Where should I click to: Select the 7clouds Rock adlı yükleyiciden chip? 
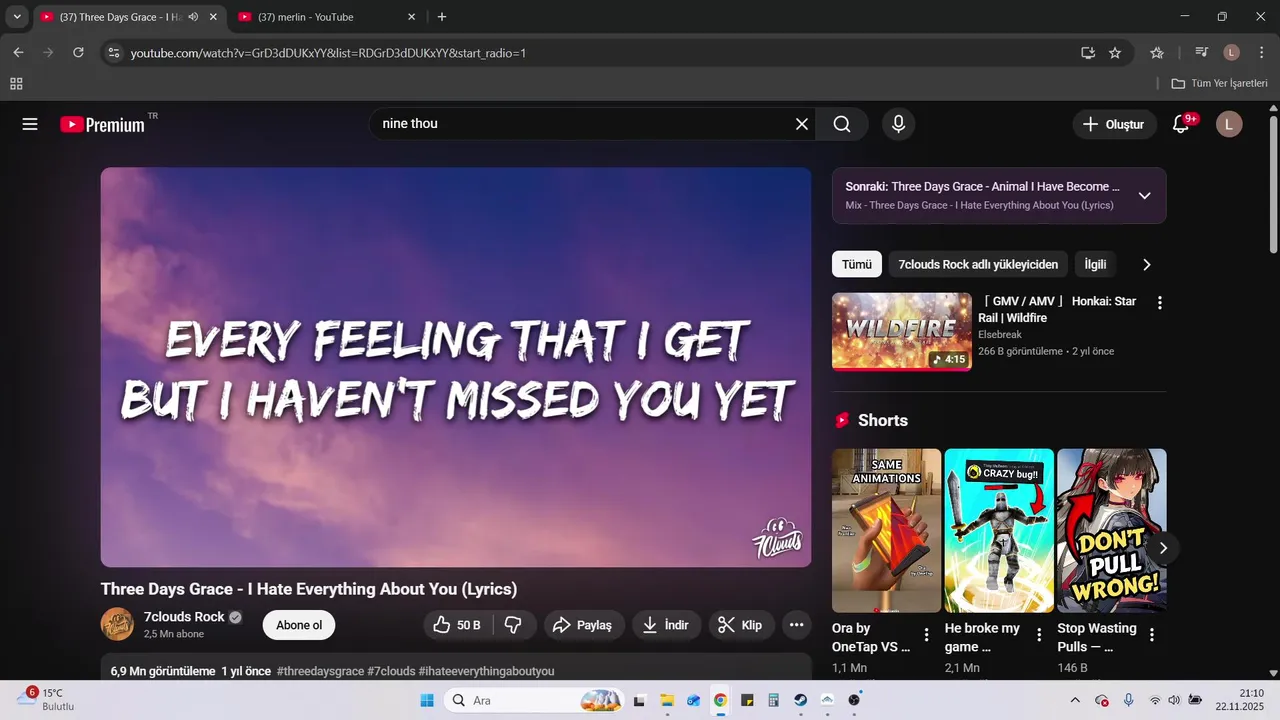tap(978, 264)
